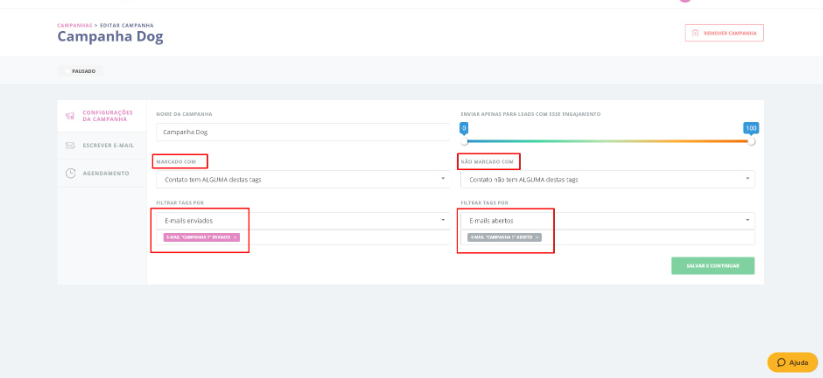Click the chat bubble icon in Ajuda

781,362
